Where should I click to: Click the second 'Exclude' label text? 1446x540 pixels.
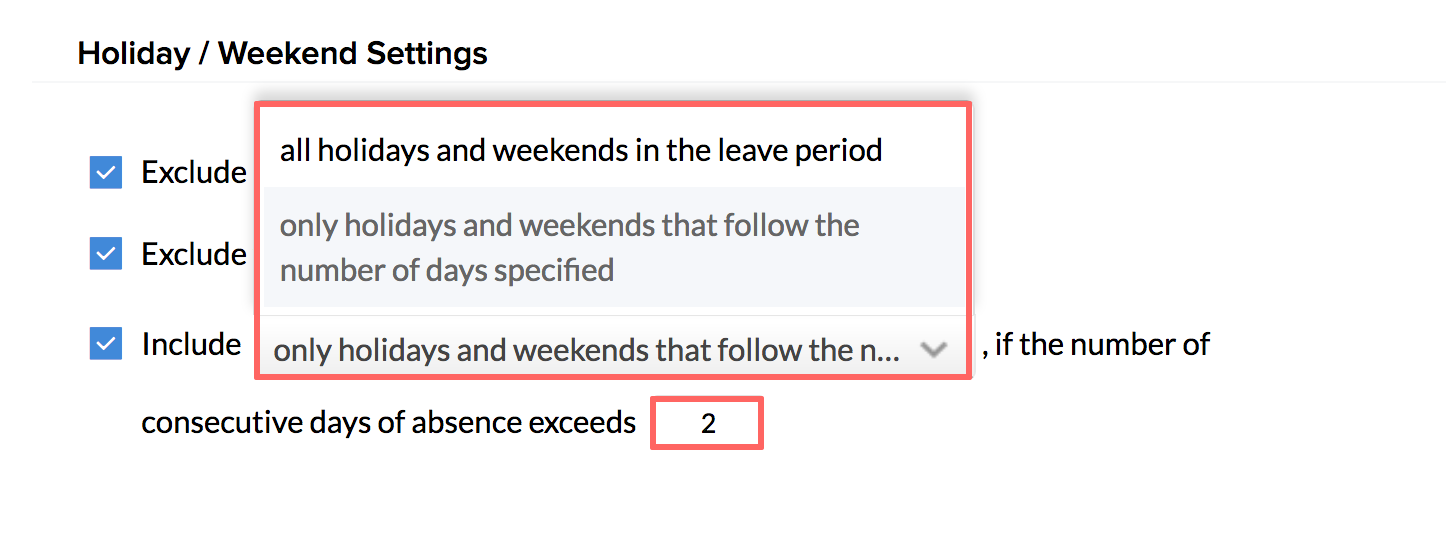click(x=193, y=254)
